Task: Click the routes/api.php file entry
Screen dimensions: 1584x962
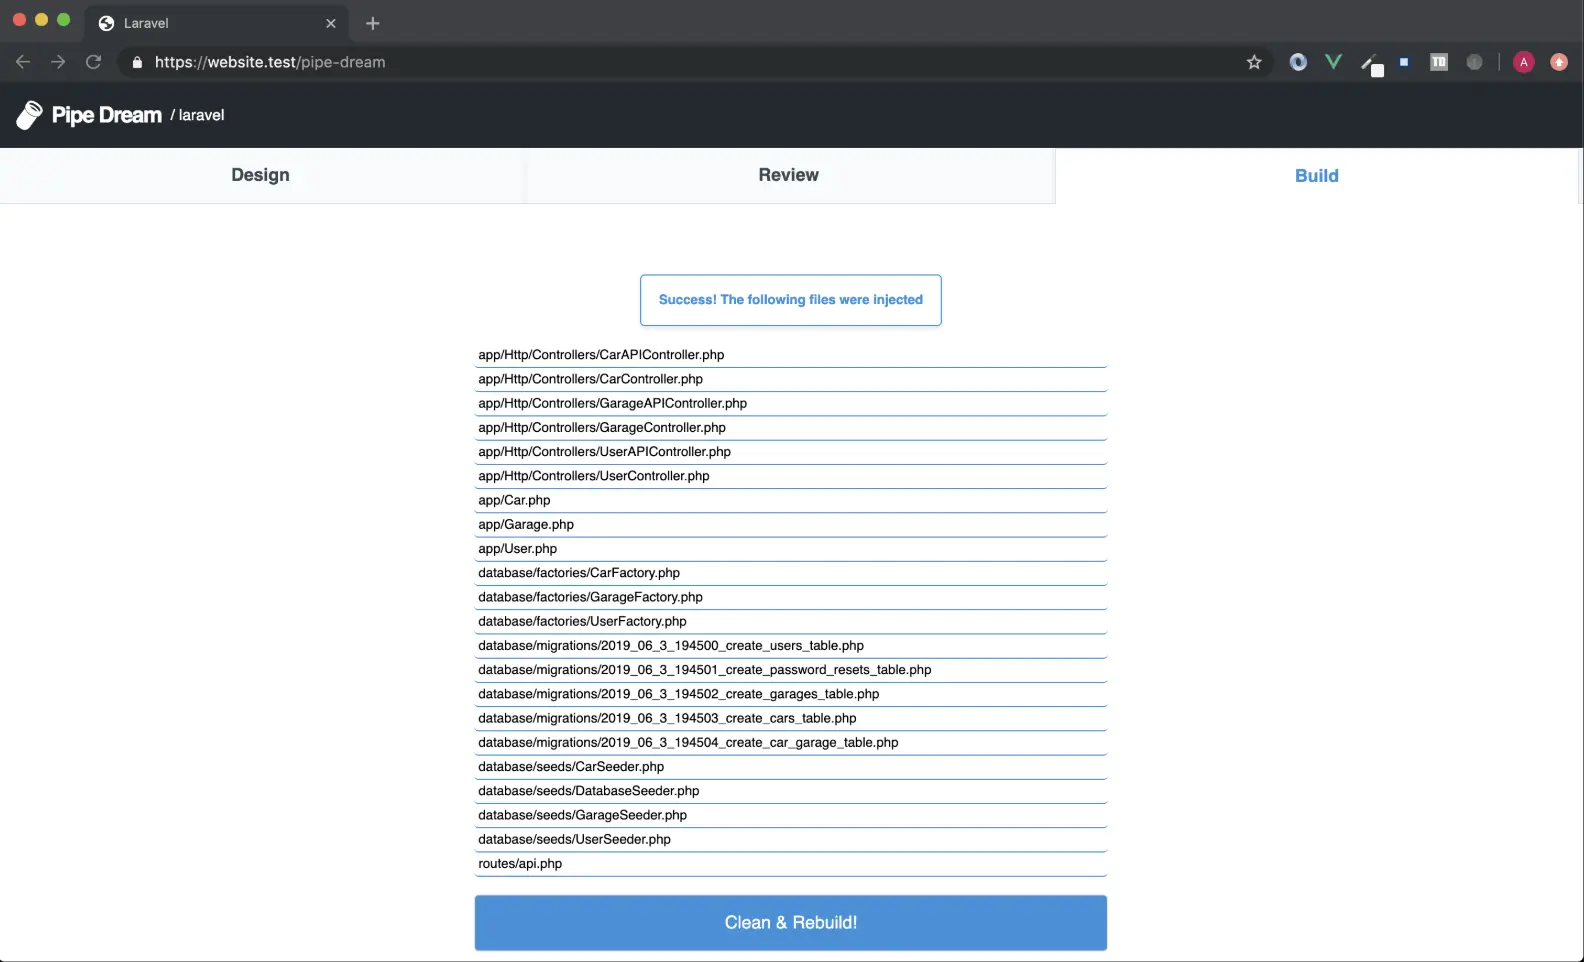Action: 791,864
